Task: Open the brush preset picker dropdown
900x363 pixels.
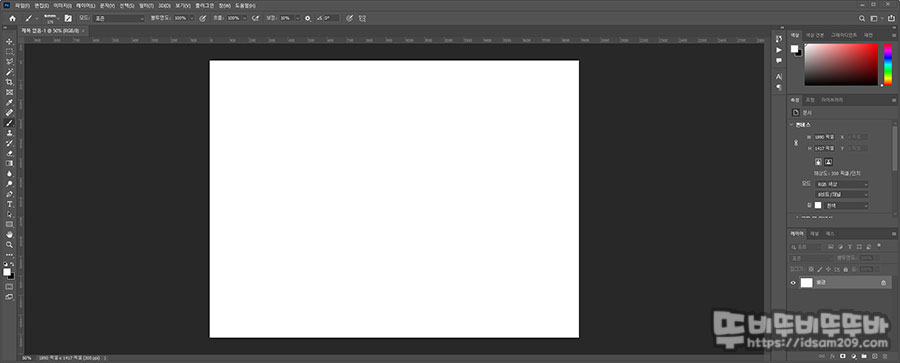Action: coord(53,18)
